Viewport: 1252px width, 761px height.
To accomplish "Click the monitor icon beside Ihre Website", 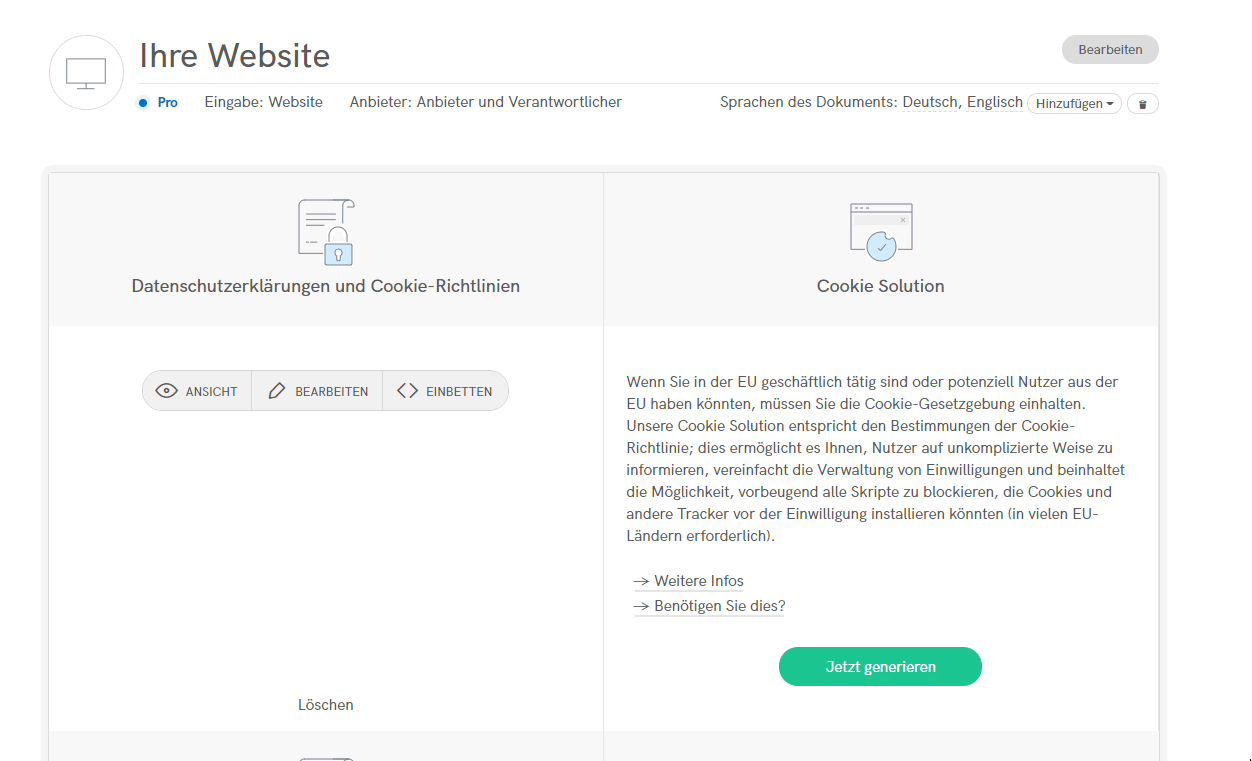I will tap(86, 73).
